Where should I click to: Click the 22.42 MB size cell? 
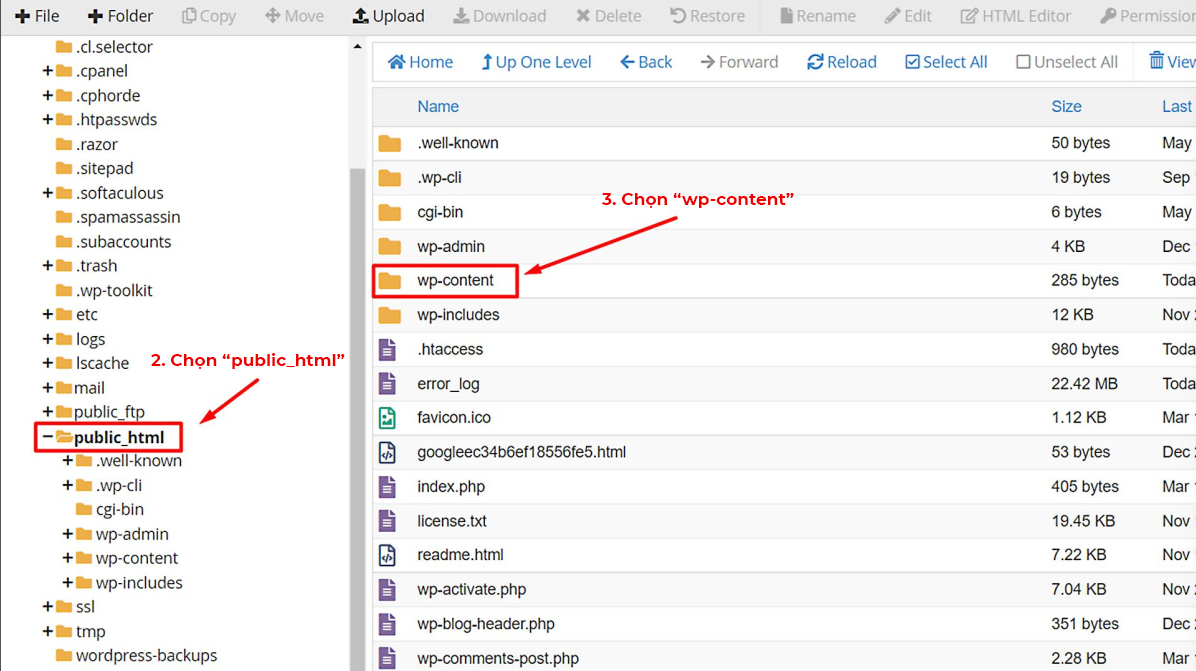coord(1084,384)
